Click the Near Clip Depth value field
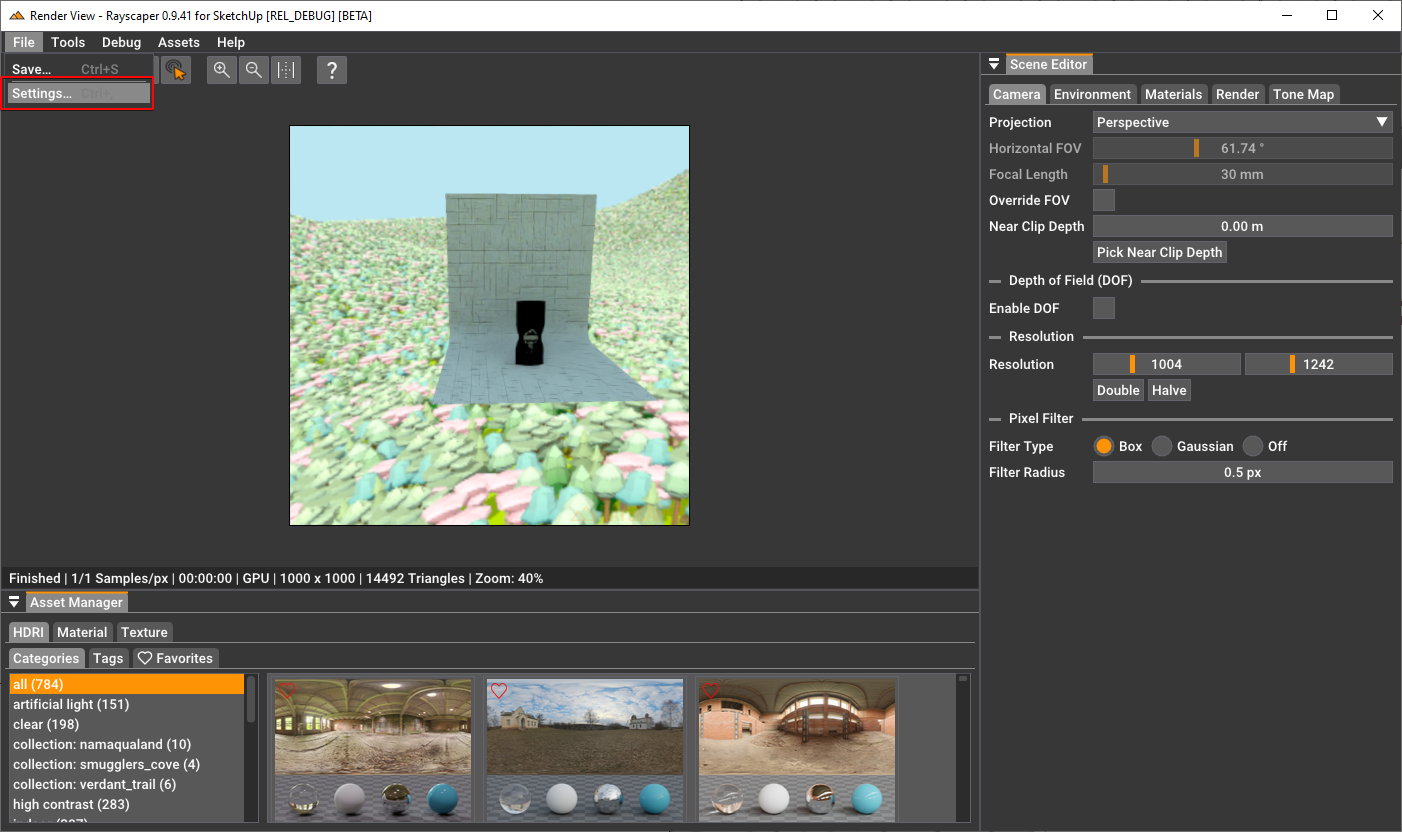The width and height of the screenshot is (1402, 832). 1242,226
